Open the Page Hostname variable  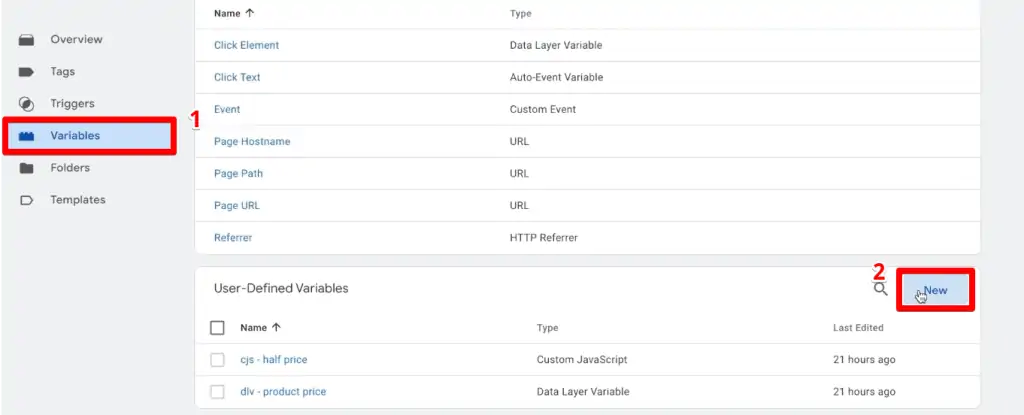[x=252, y=141]
